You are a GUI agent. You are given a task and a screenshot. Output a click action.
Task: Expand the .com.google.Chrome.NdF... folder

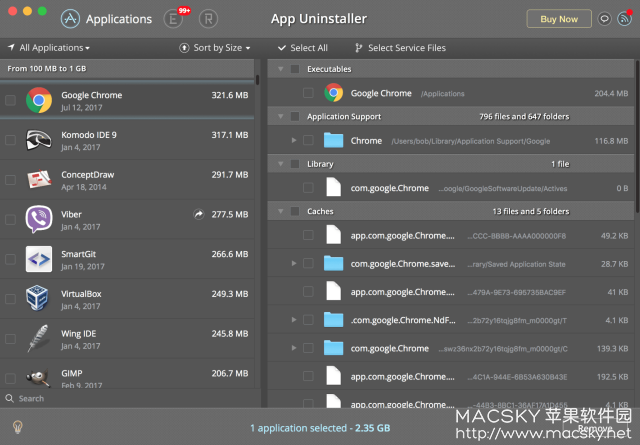coord(294,320)
